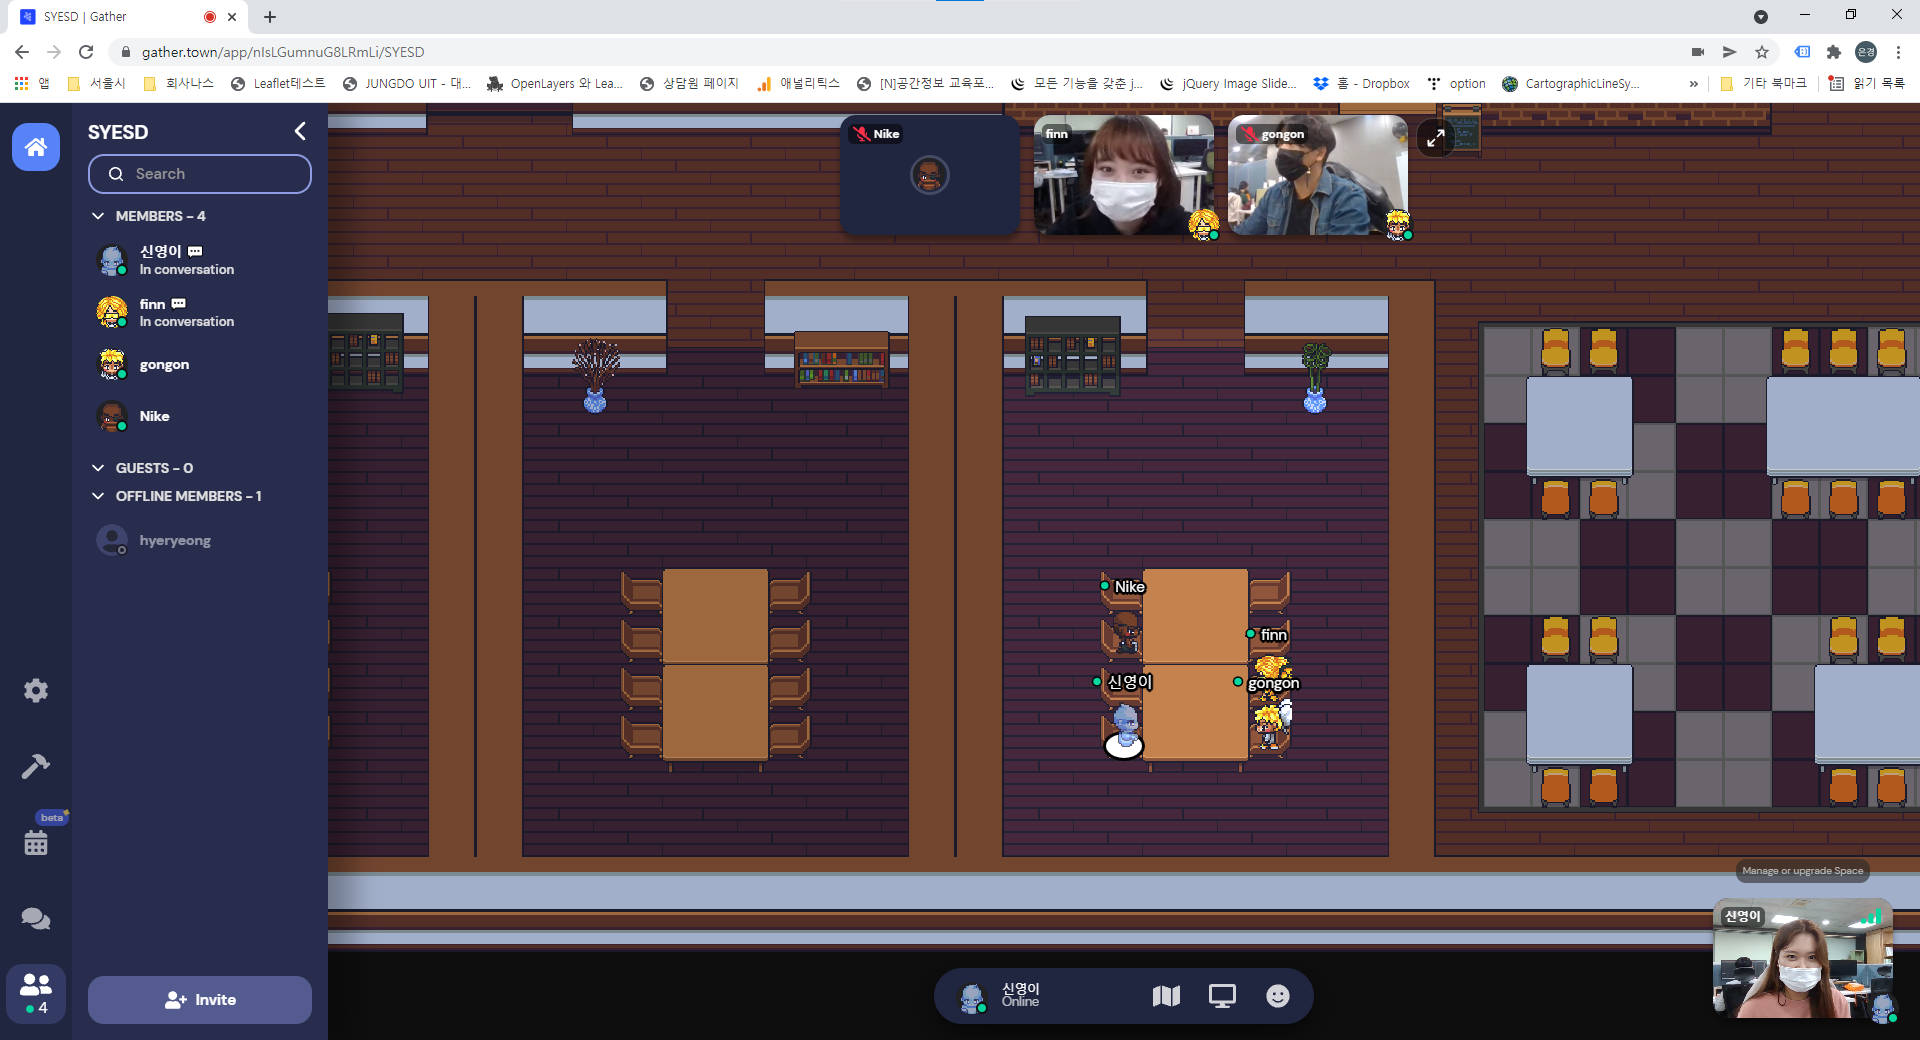Open the Chat bubbles panel
This screenshot has height=1040, width=1920.
tap(36, 918)
